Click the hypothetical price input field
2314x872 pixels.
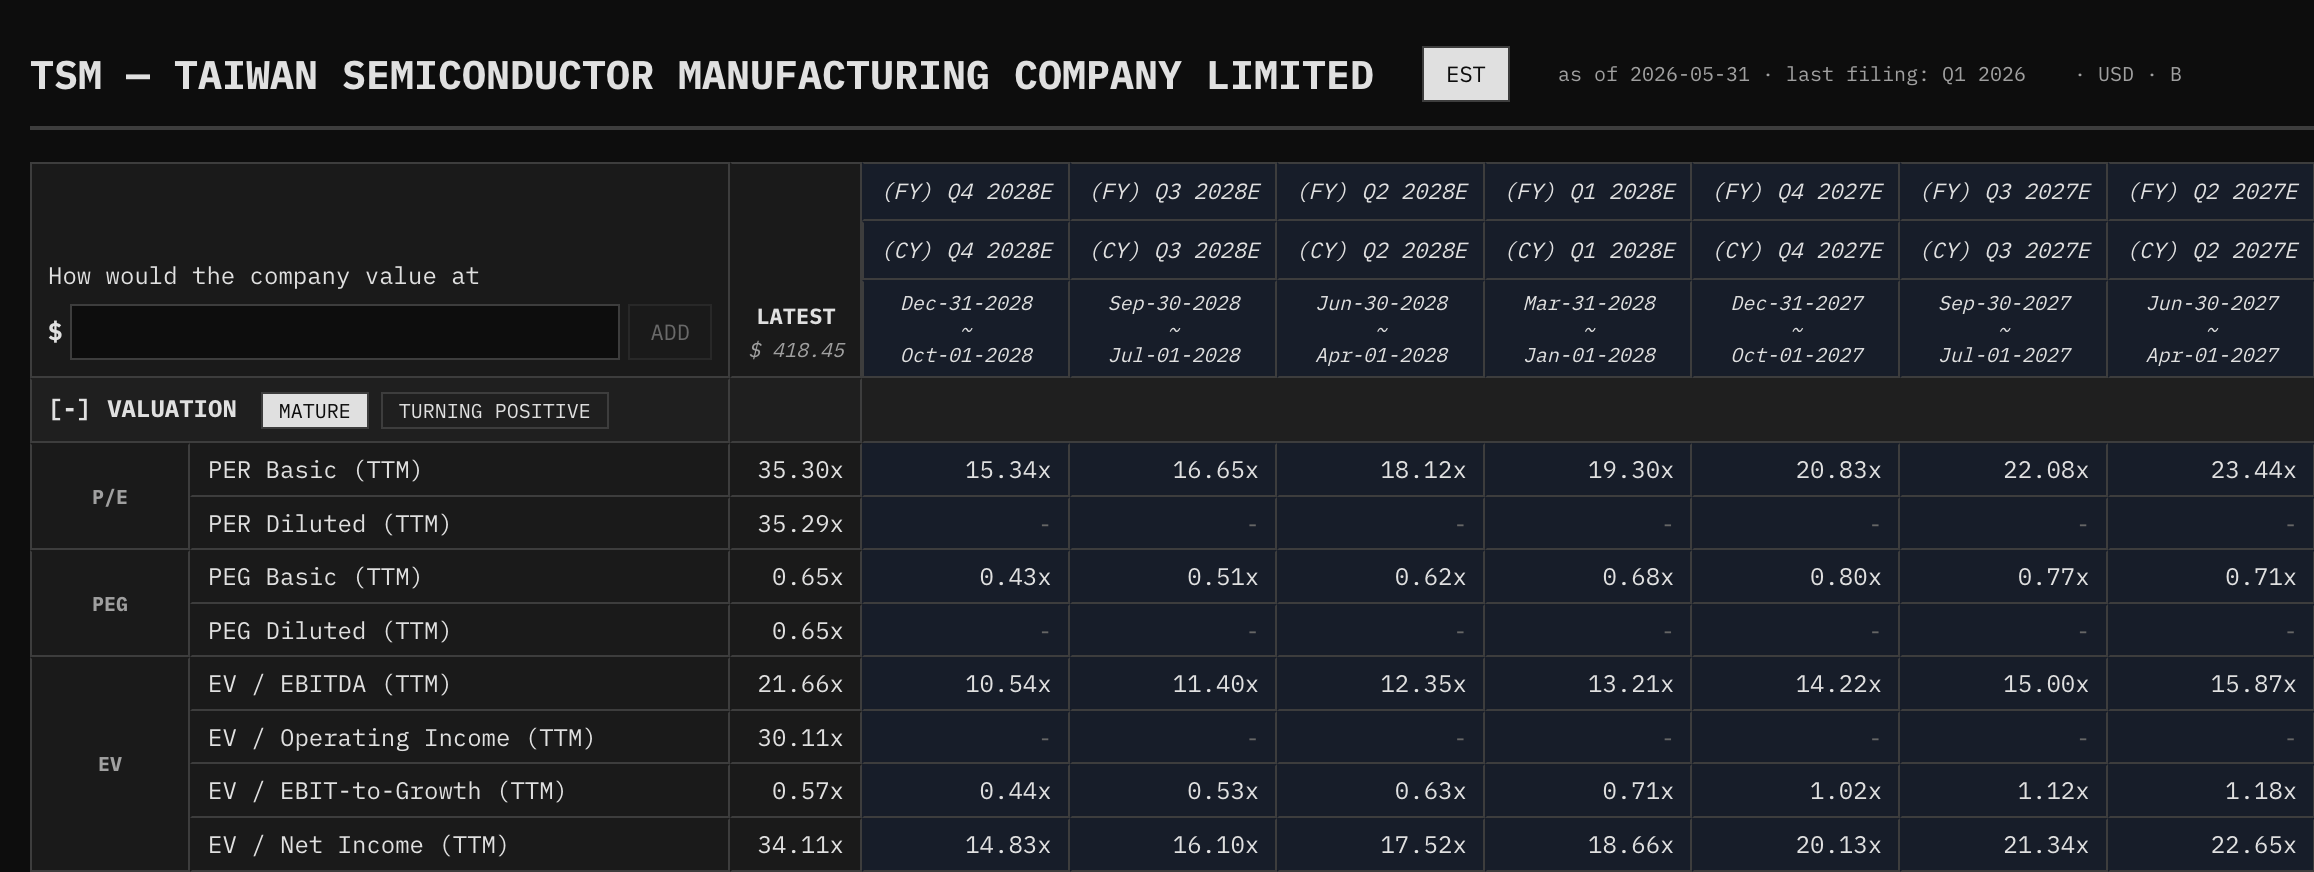(x=345, y=332)
